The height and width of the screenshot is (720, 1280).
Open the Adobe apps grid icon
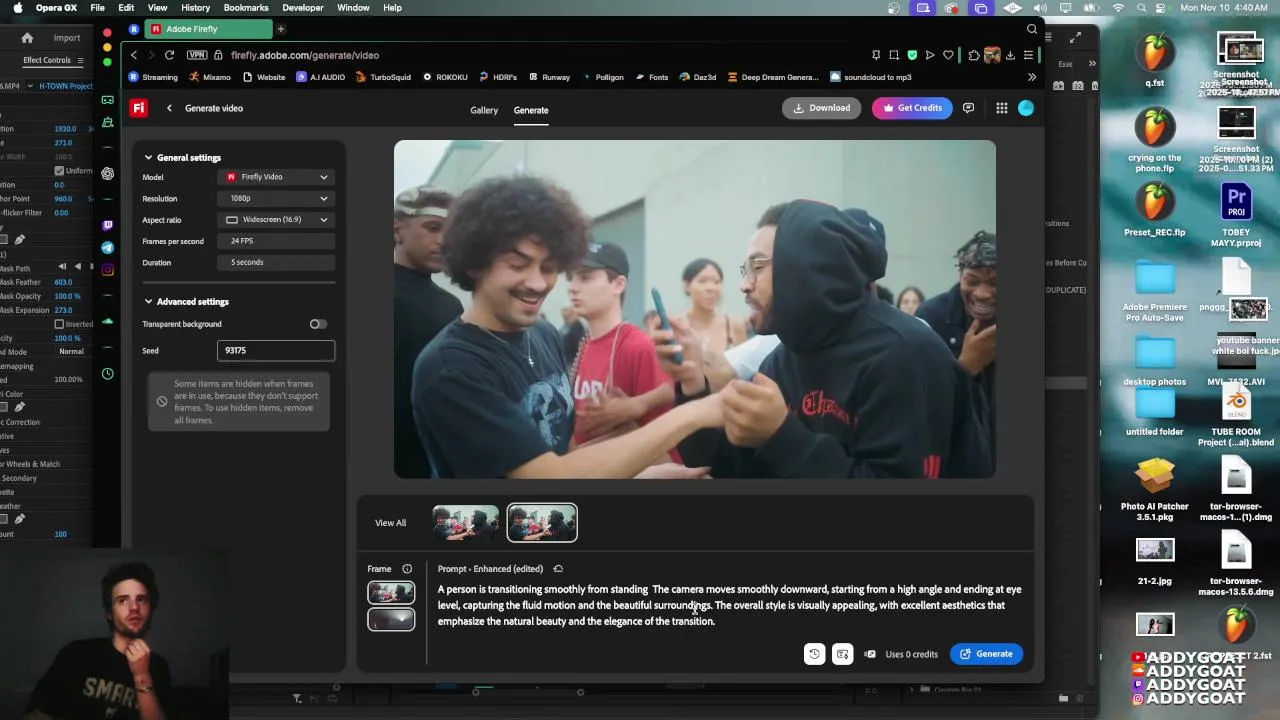click(x=1001, y=108)
